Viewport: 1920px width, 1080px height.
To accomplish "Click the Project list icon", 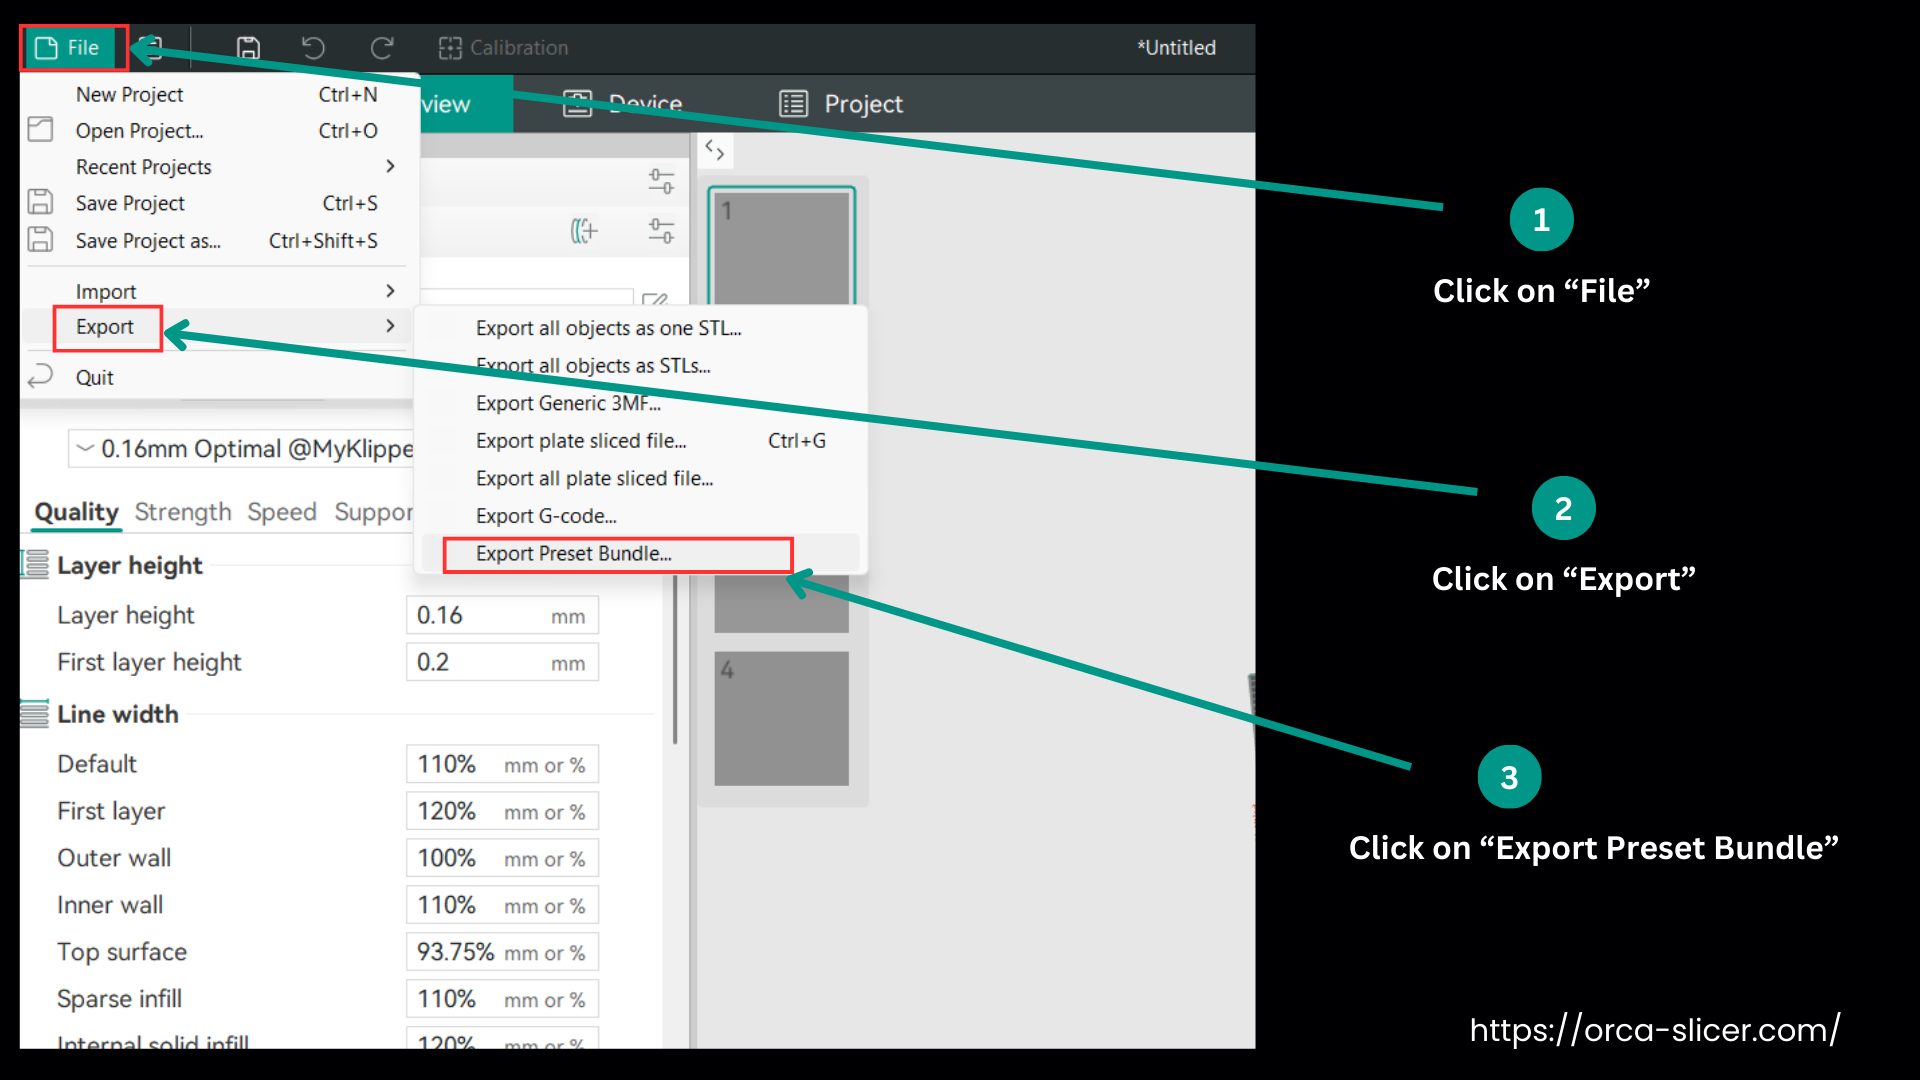I will [793, 103].
